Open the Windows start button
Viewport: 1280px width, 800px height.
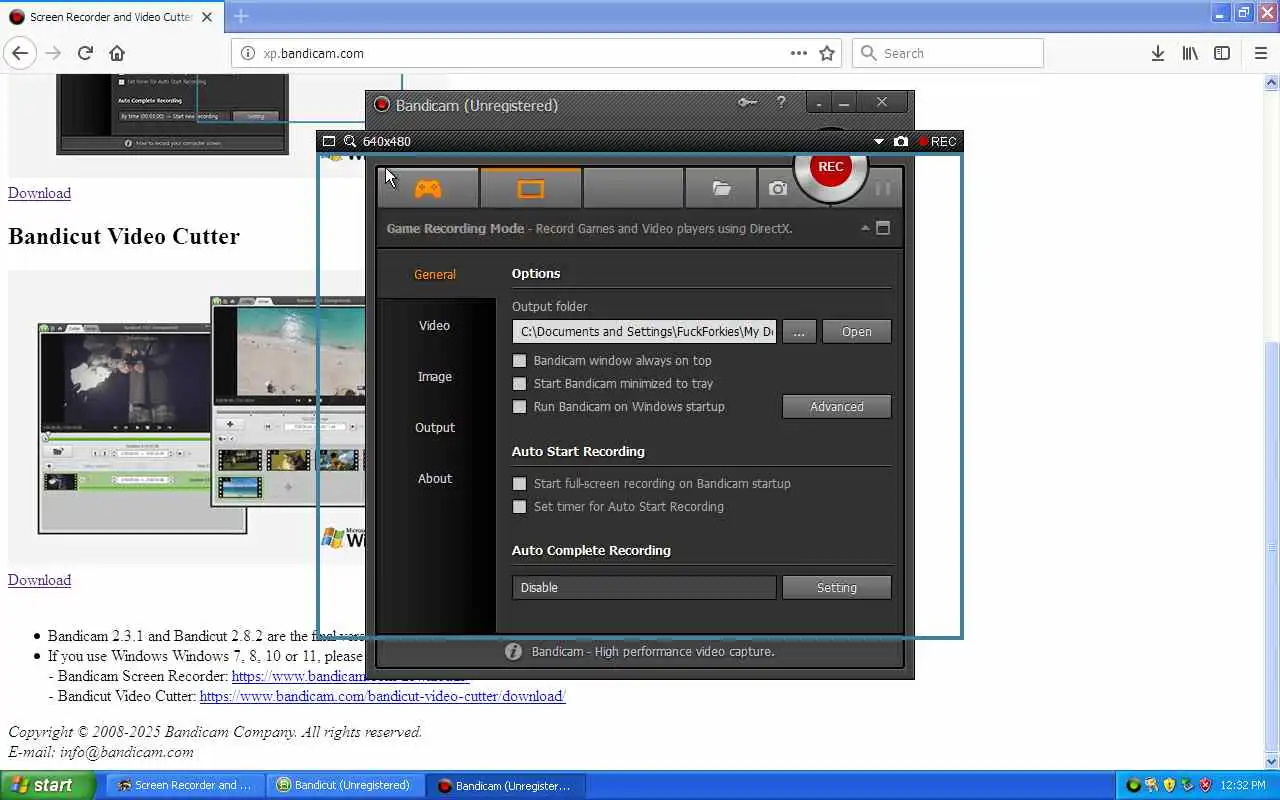pos(47,785)
